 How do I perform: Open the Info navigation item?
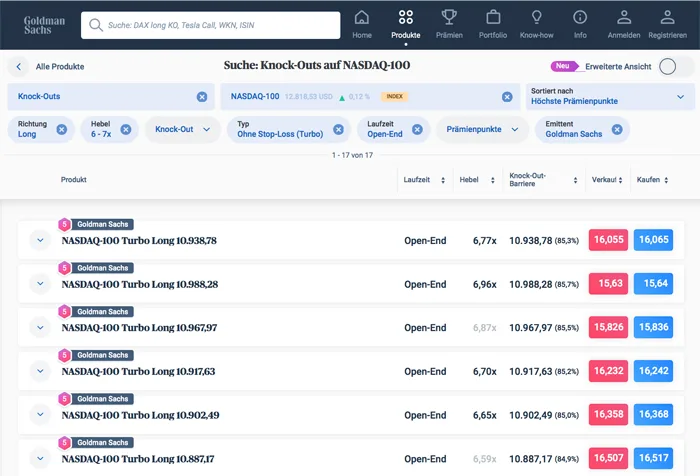(x=580, y=25)
